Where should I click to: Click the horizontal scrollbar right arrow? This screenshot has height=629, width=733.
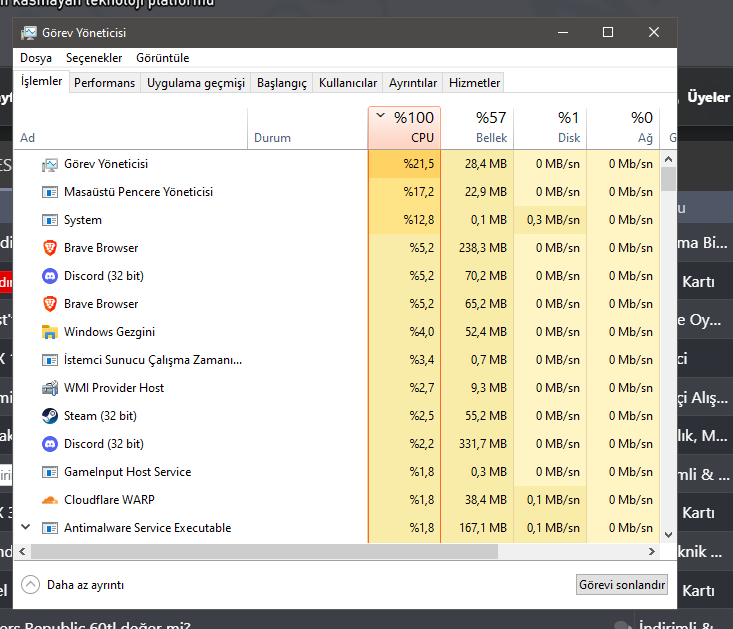point(652,551)
